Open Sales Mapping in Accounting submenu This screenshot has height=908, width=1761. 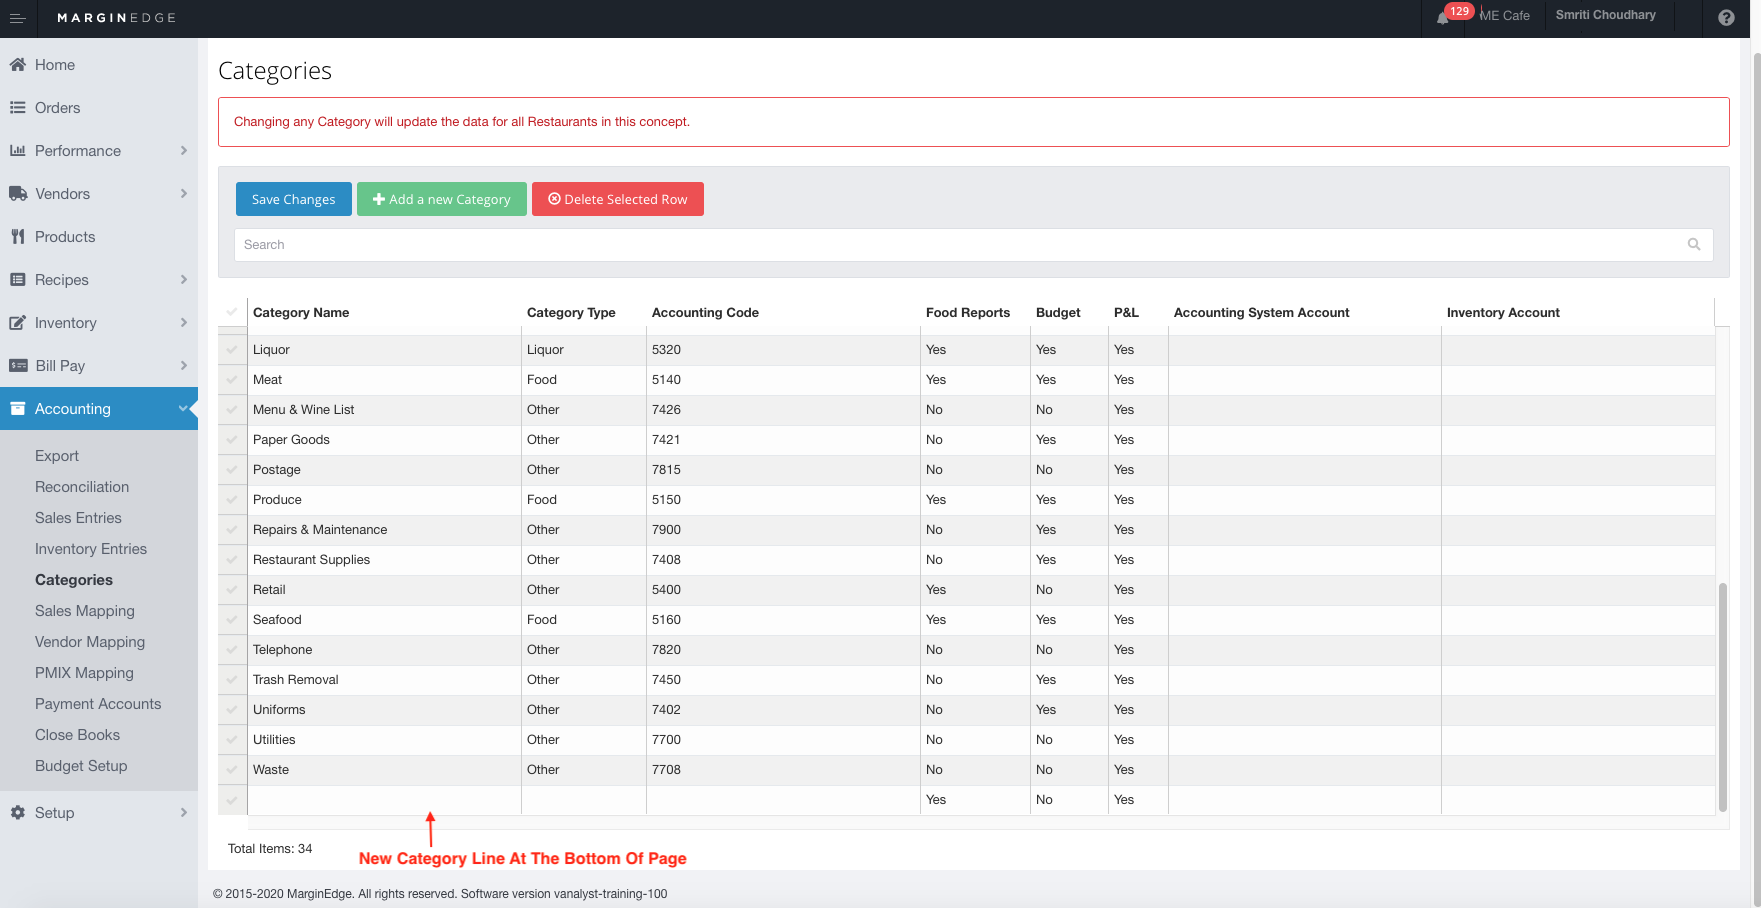[x=85, y=611]
